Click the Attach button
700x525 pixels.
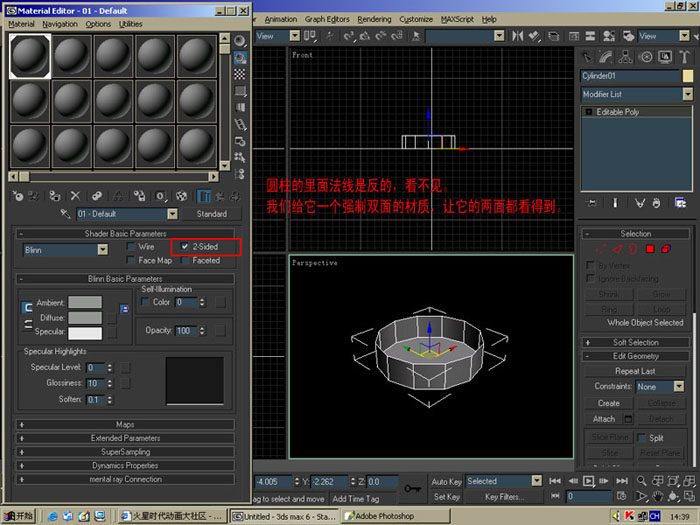click(x=604, y=419)
